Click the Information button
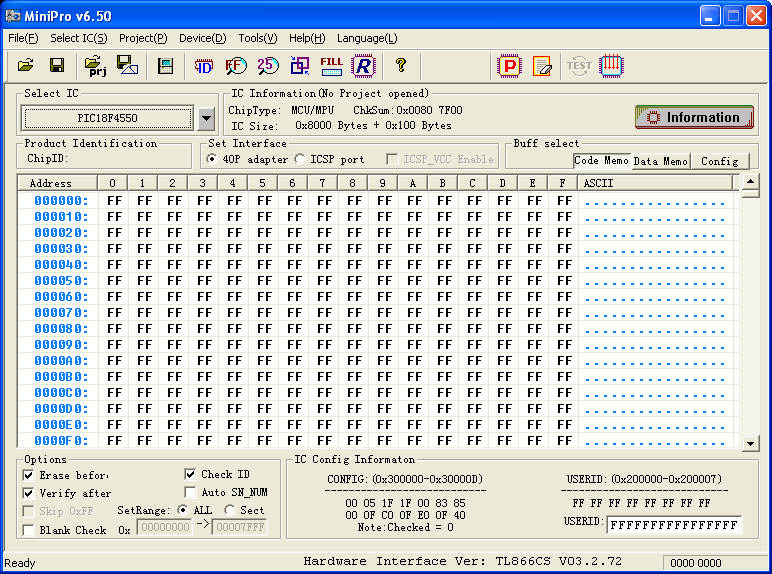This screenshot has width=772, height=574. [694, 117]
